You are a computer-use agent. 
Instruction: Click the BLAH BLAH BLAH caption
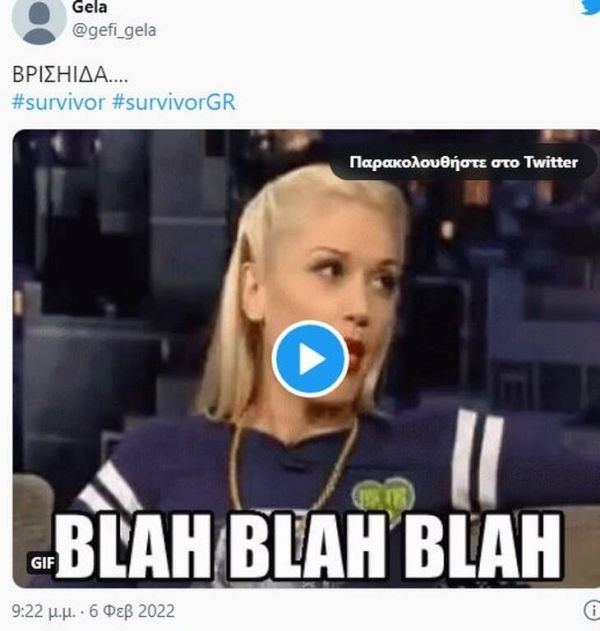pyautogui.click(x=309, y=546)
